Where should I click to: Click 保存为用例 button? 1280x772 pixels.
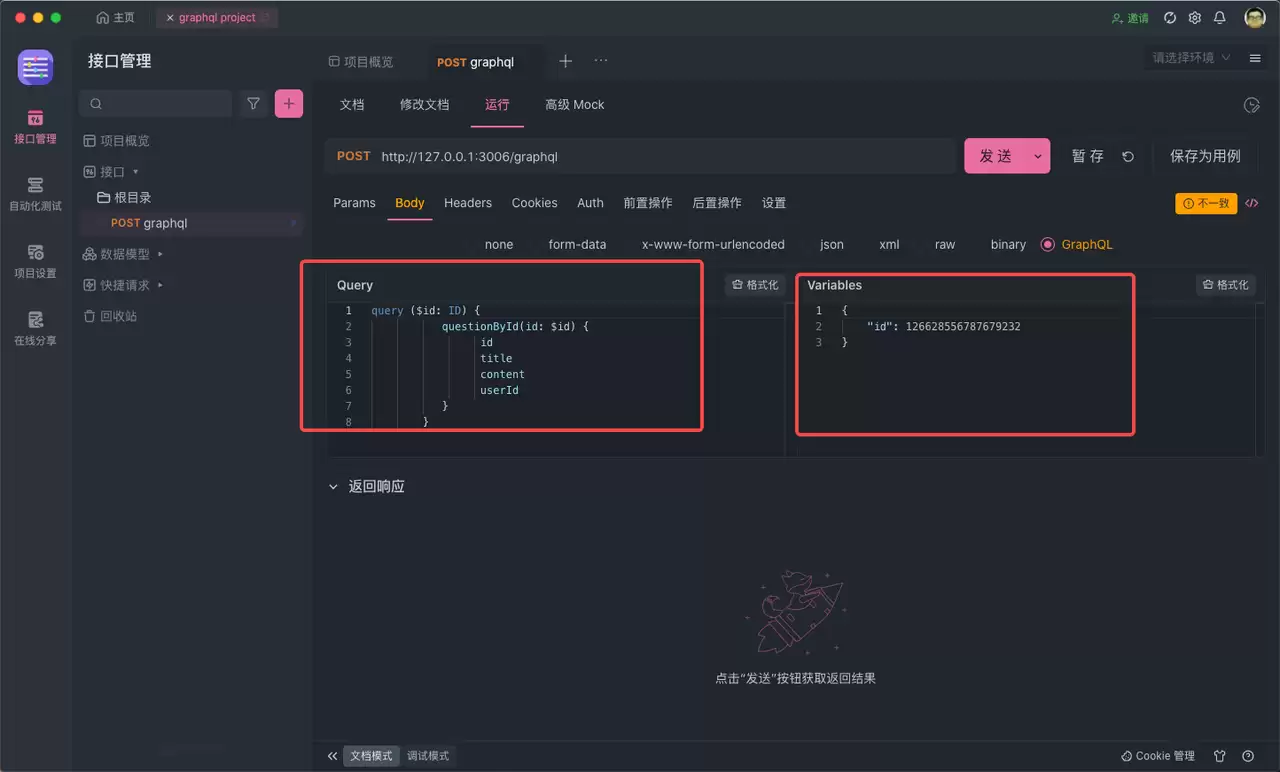click(x=1205, y=156)
